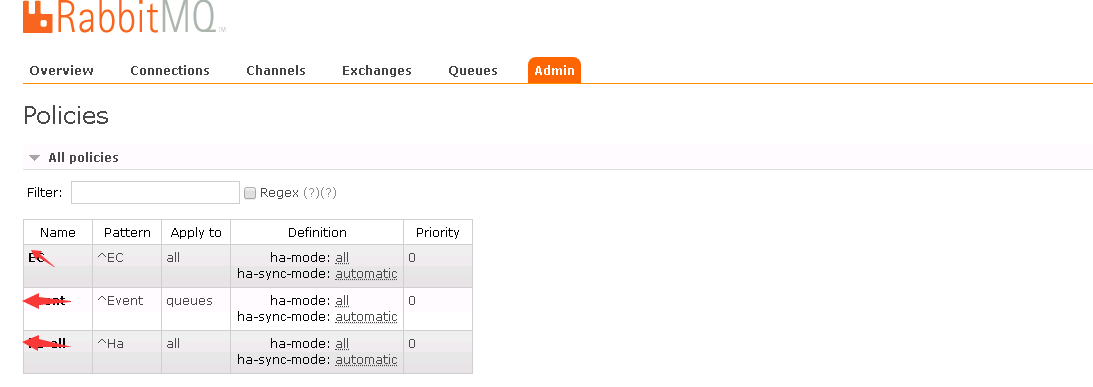Open the EC policy link
Viewport: 1093px width, 387px height.
coord(36,257)
